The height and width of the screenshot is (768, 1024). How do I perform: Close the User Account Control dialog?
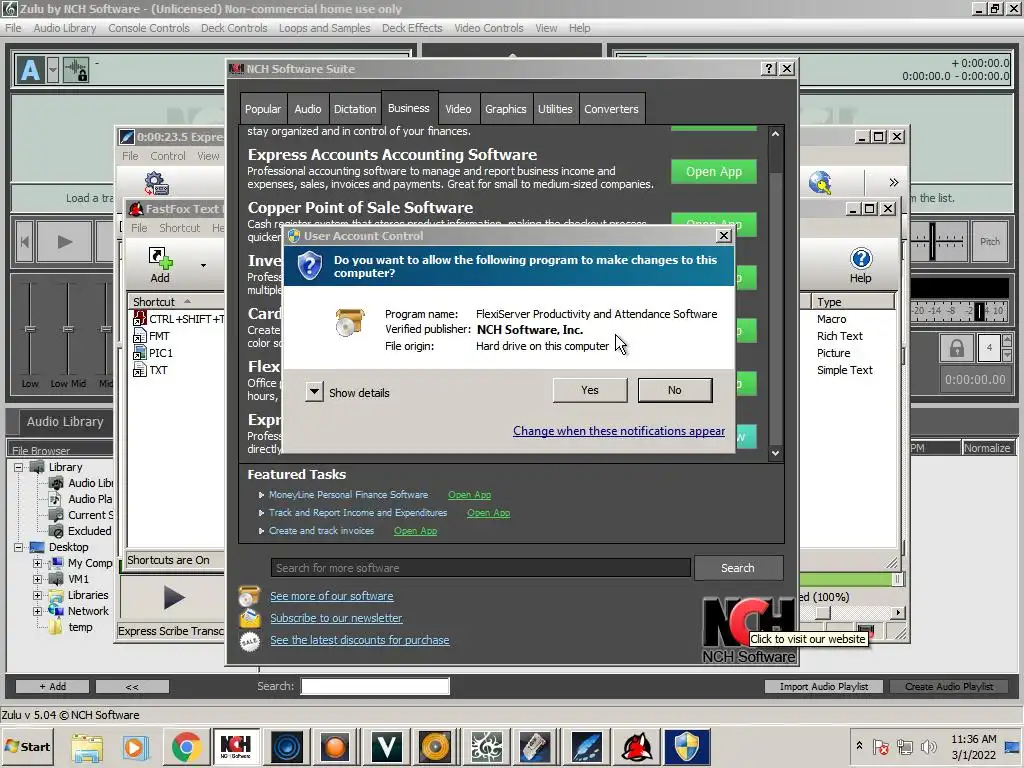(724, 236)
